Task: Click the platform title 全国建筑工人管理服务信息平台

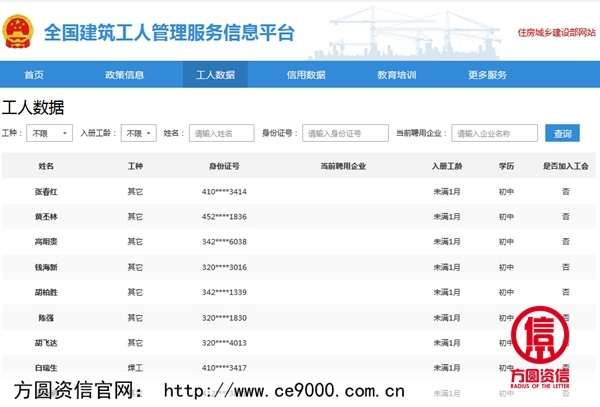Action: 169,33
